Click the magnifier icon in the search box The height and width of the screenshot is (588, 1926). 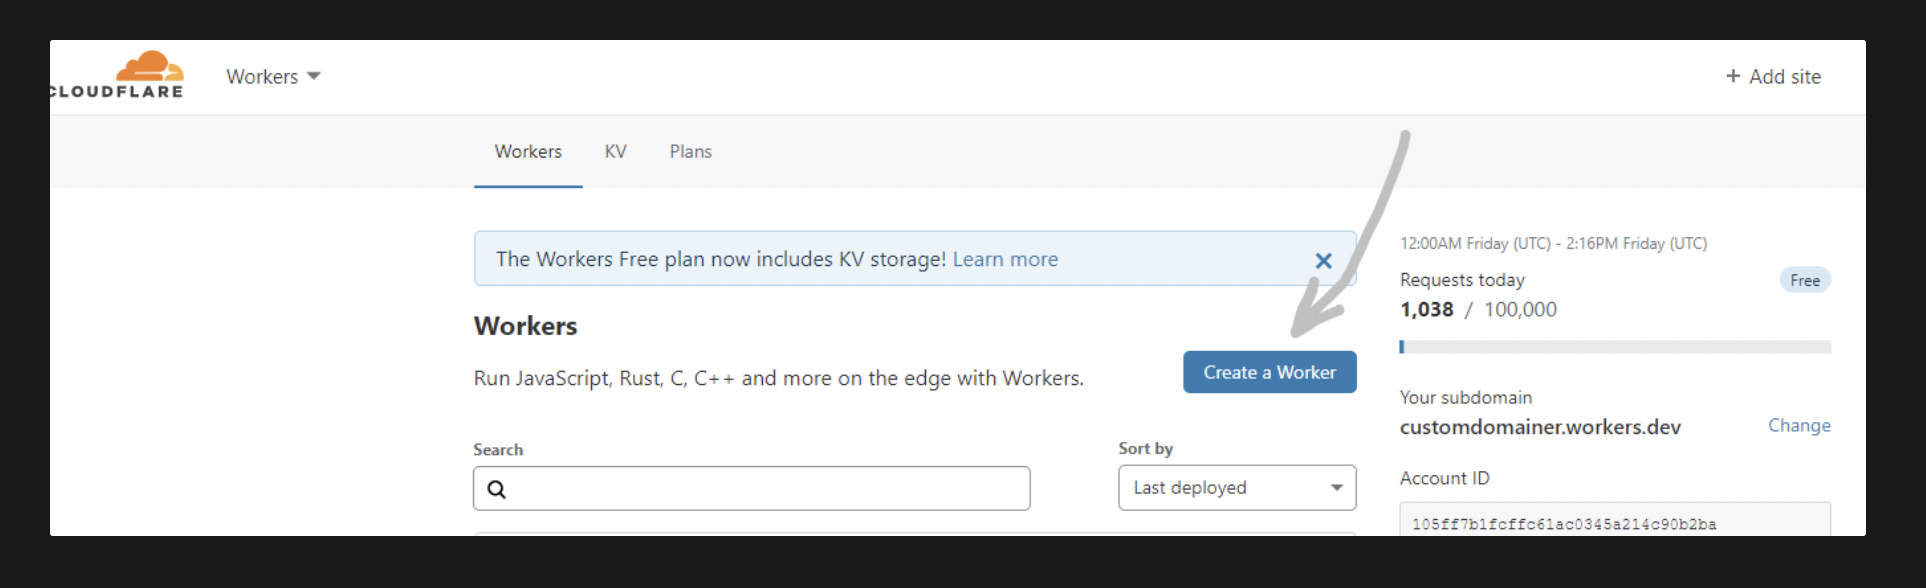coord(497,489)
